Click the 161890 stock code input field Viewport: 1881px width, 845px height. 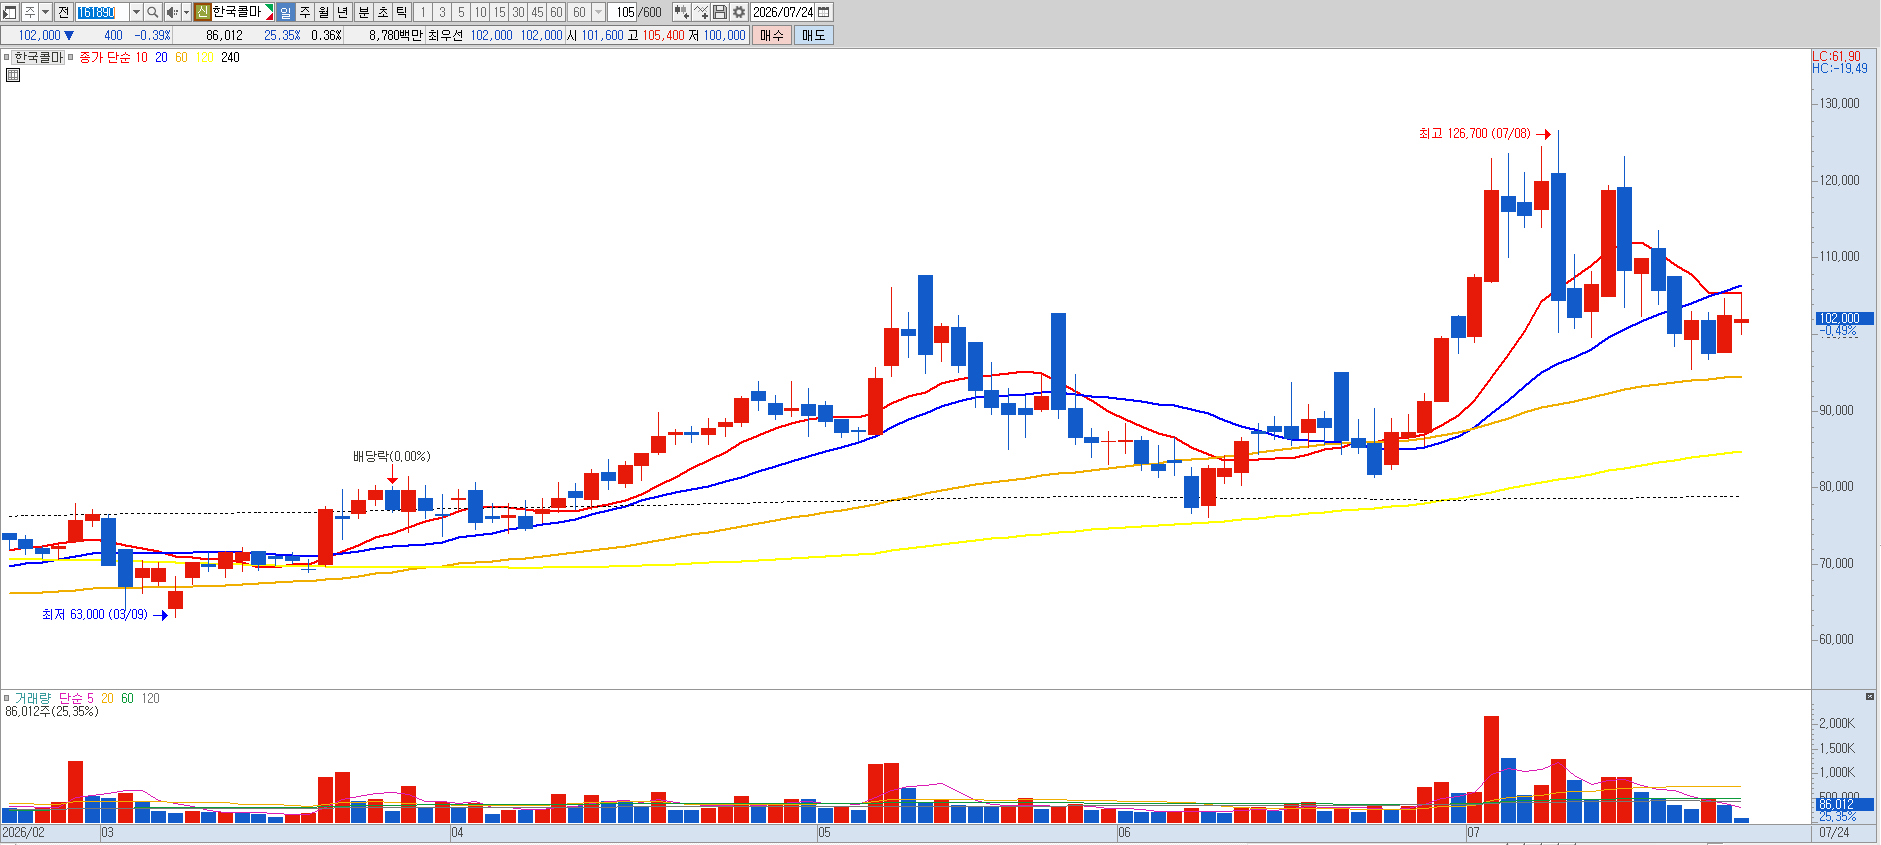tap(102, 12)
